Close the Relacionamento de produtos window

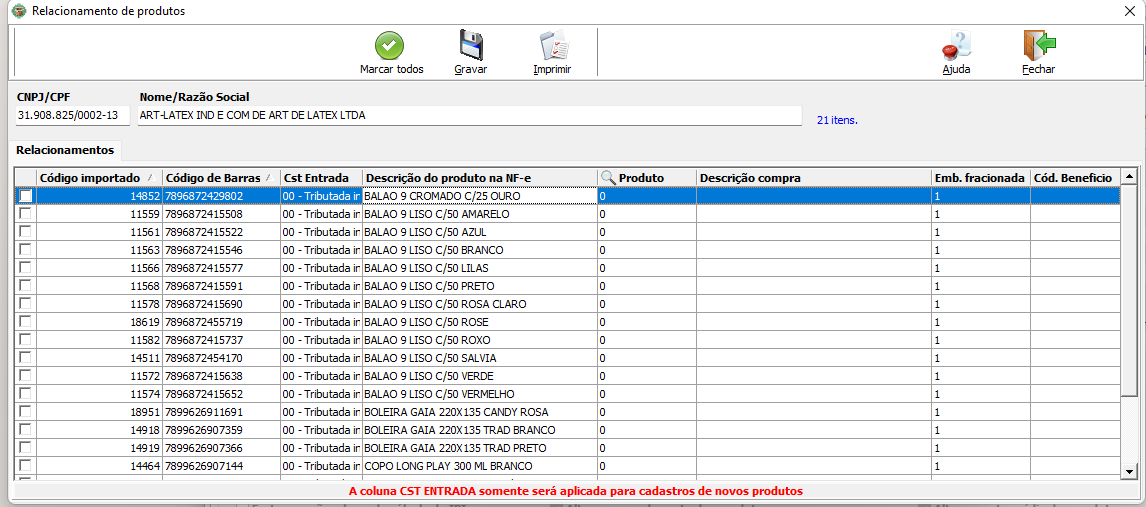pyautogui.click(x=1130, y=11)
